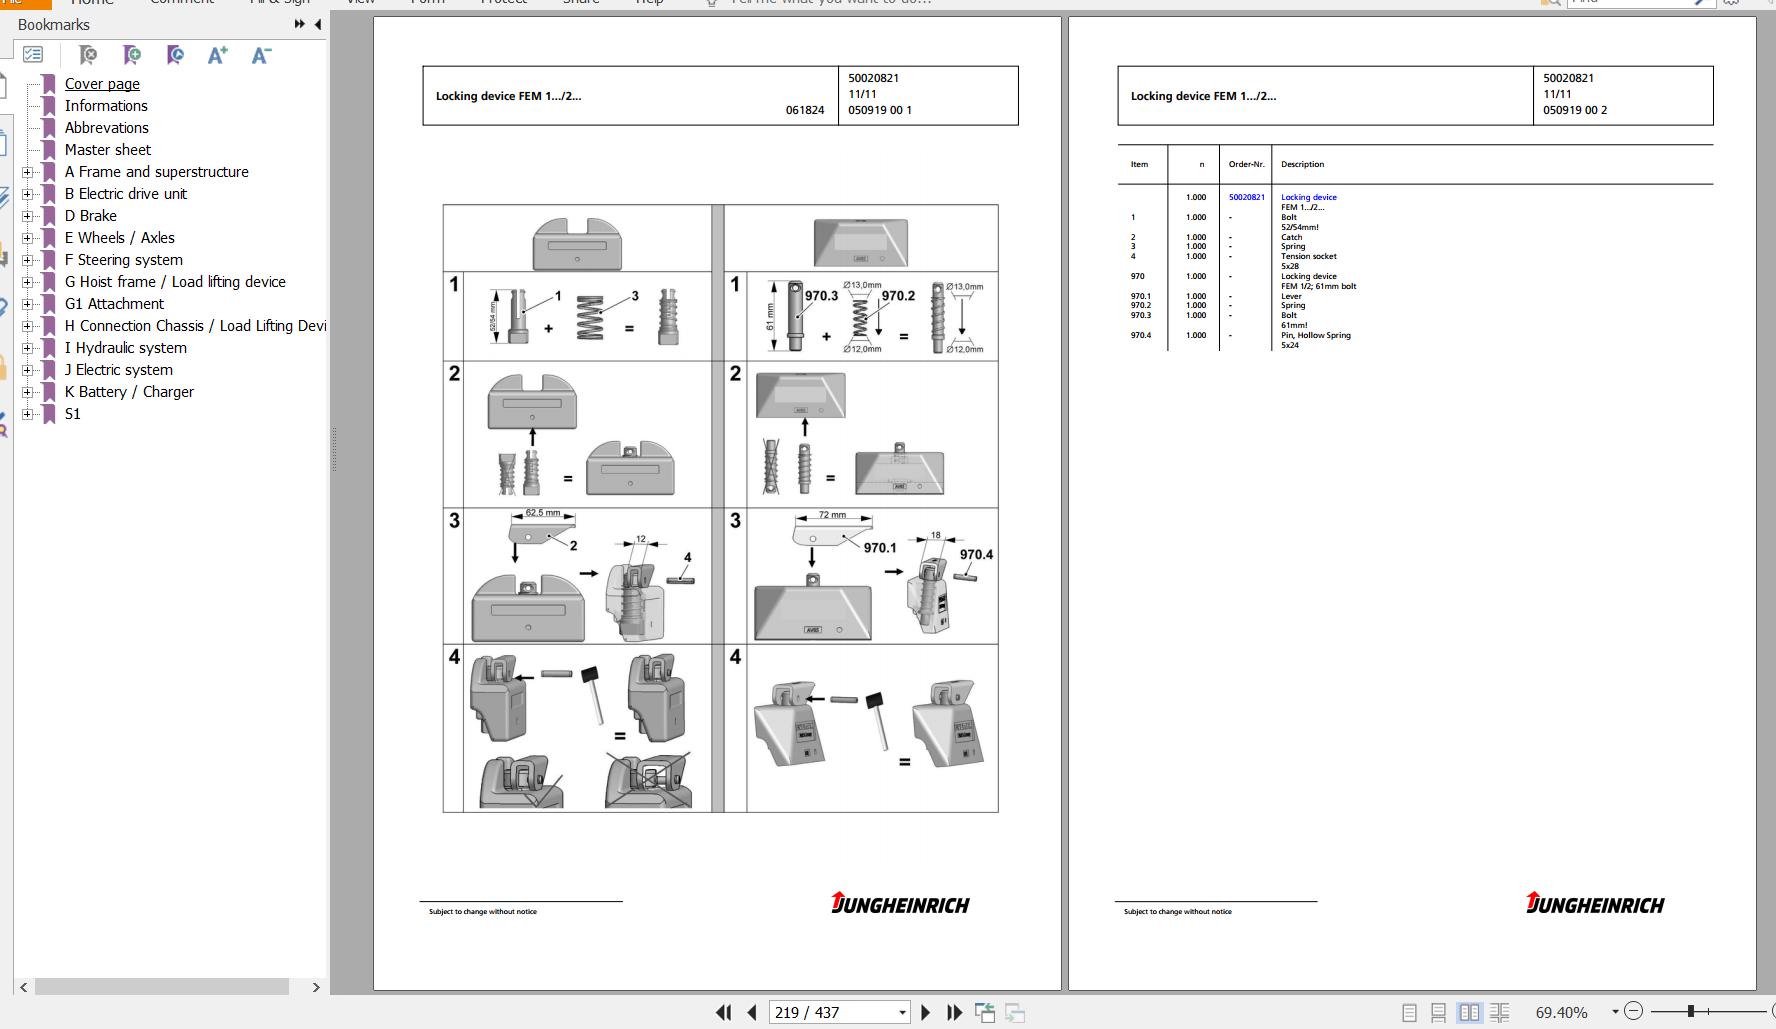Click the previous view icon

(985, 1013)
